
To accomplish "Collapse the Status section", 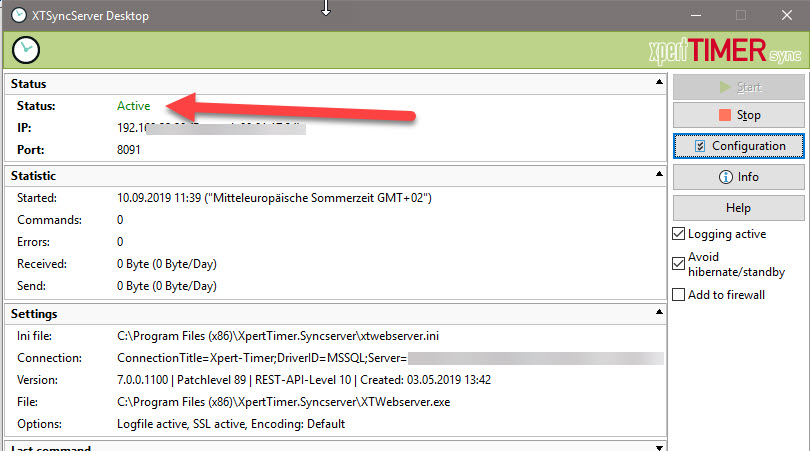I will 659,82.
